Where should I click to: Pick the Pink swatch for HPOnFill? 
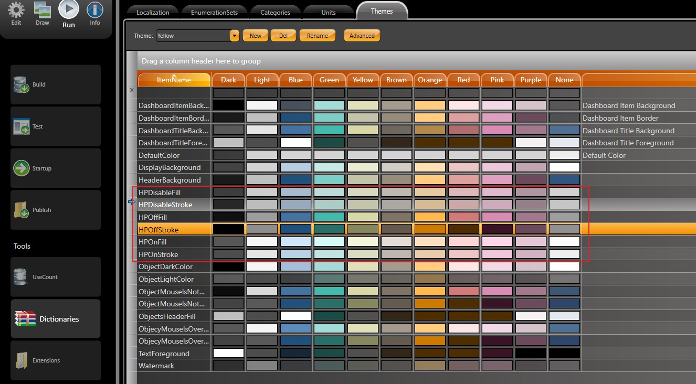tap(497, 242)
